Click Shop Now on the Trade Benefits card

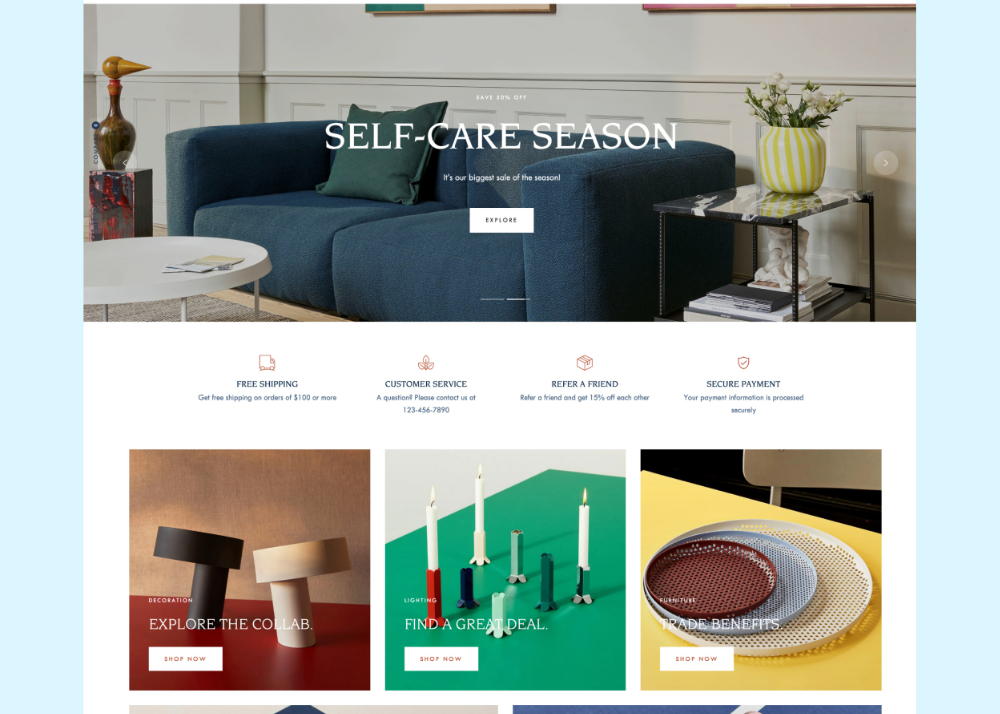[x=696, y=659]
